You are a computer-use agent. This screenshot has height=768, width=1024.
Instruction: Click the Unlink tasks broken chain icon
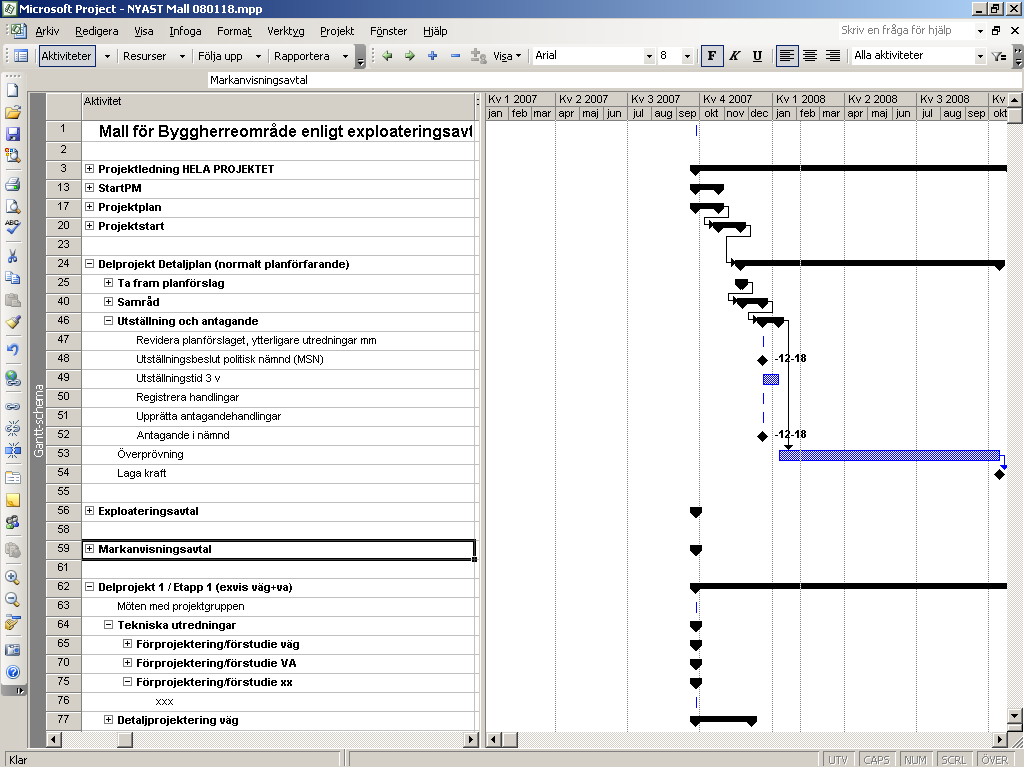(12, 428)
